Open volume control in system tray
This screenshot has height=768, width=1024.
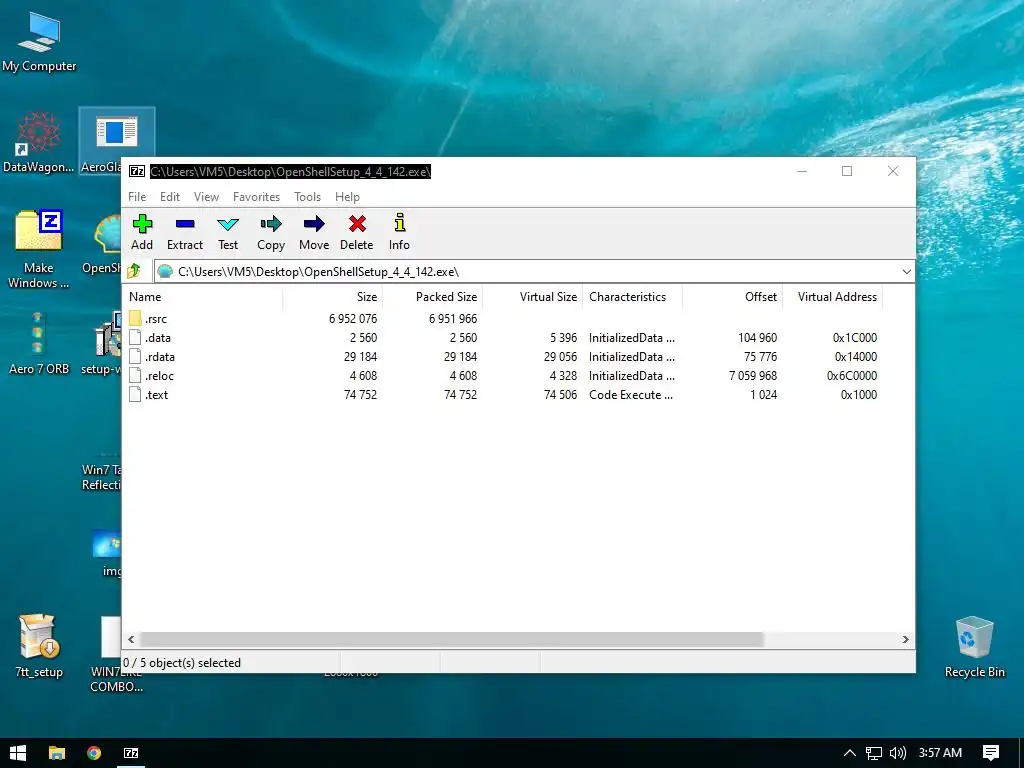(898, 753)
